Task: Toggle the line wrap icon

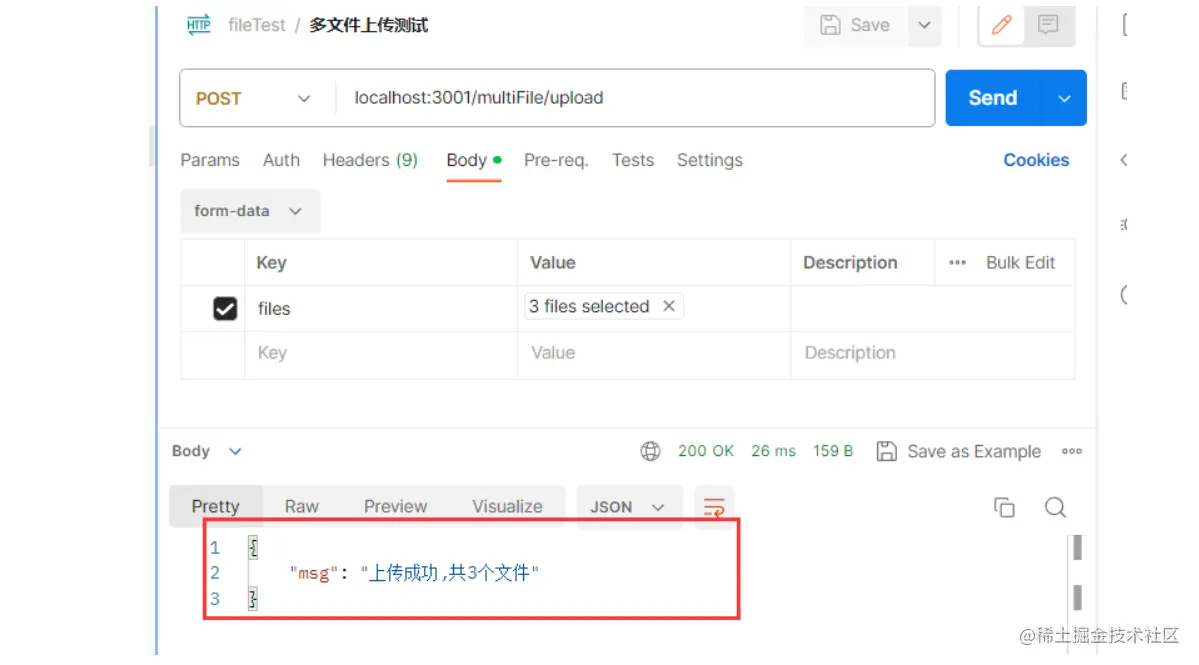Action: (x=713, y=508)
